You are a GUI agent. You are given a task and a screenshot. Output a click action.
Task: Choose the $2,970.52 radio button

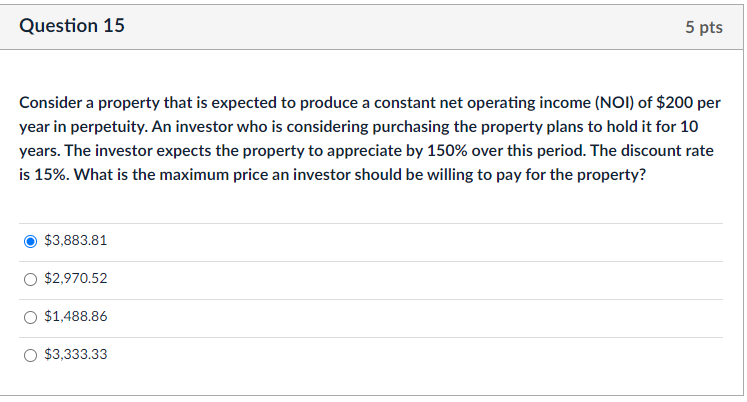point(31,278)
